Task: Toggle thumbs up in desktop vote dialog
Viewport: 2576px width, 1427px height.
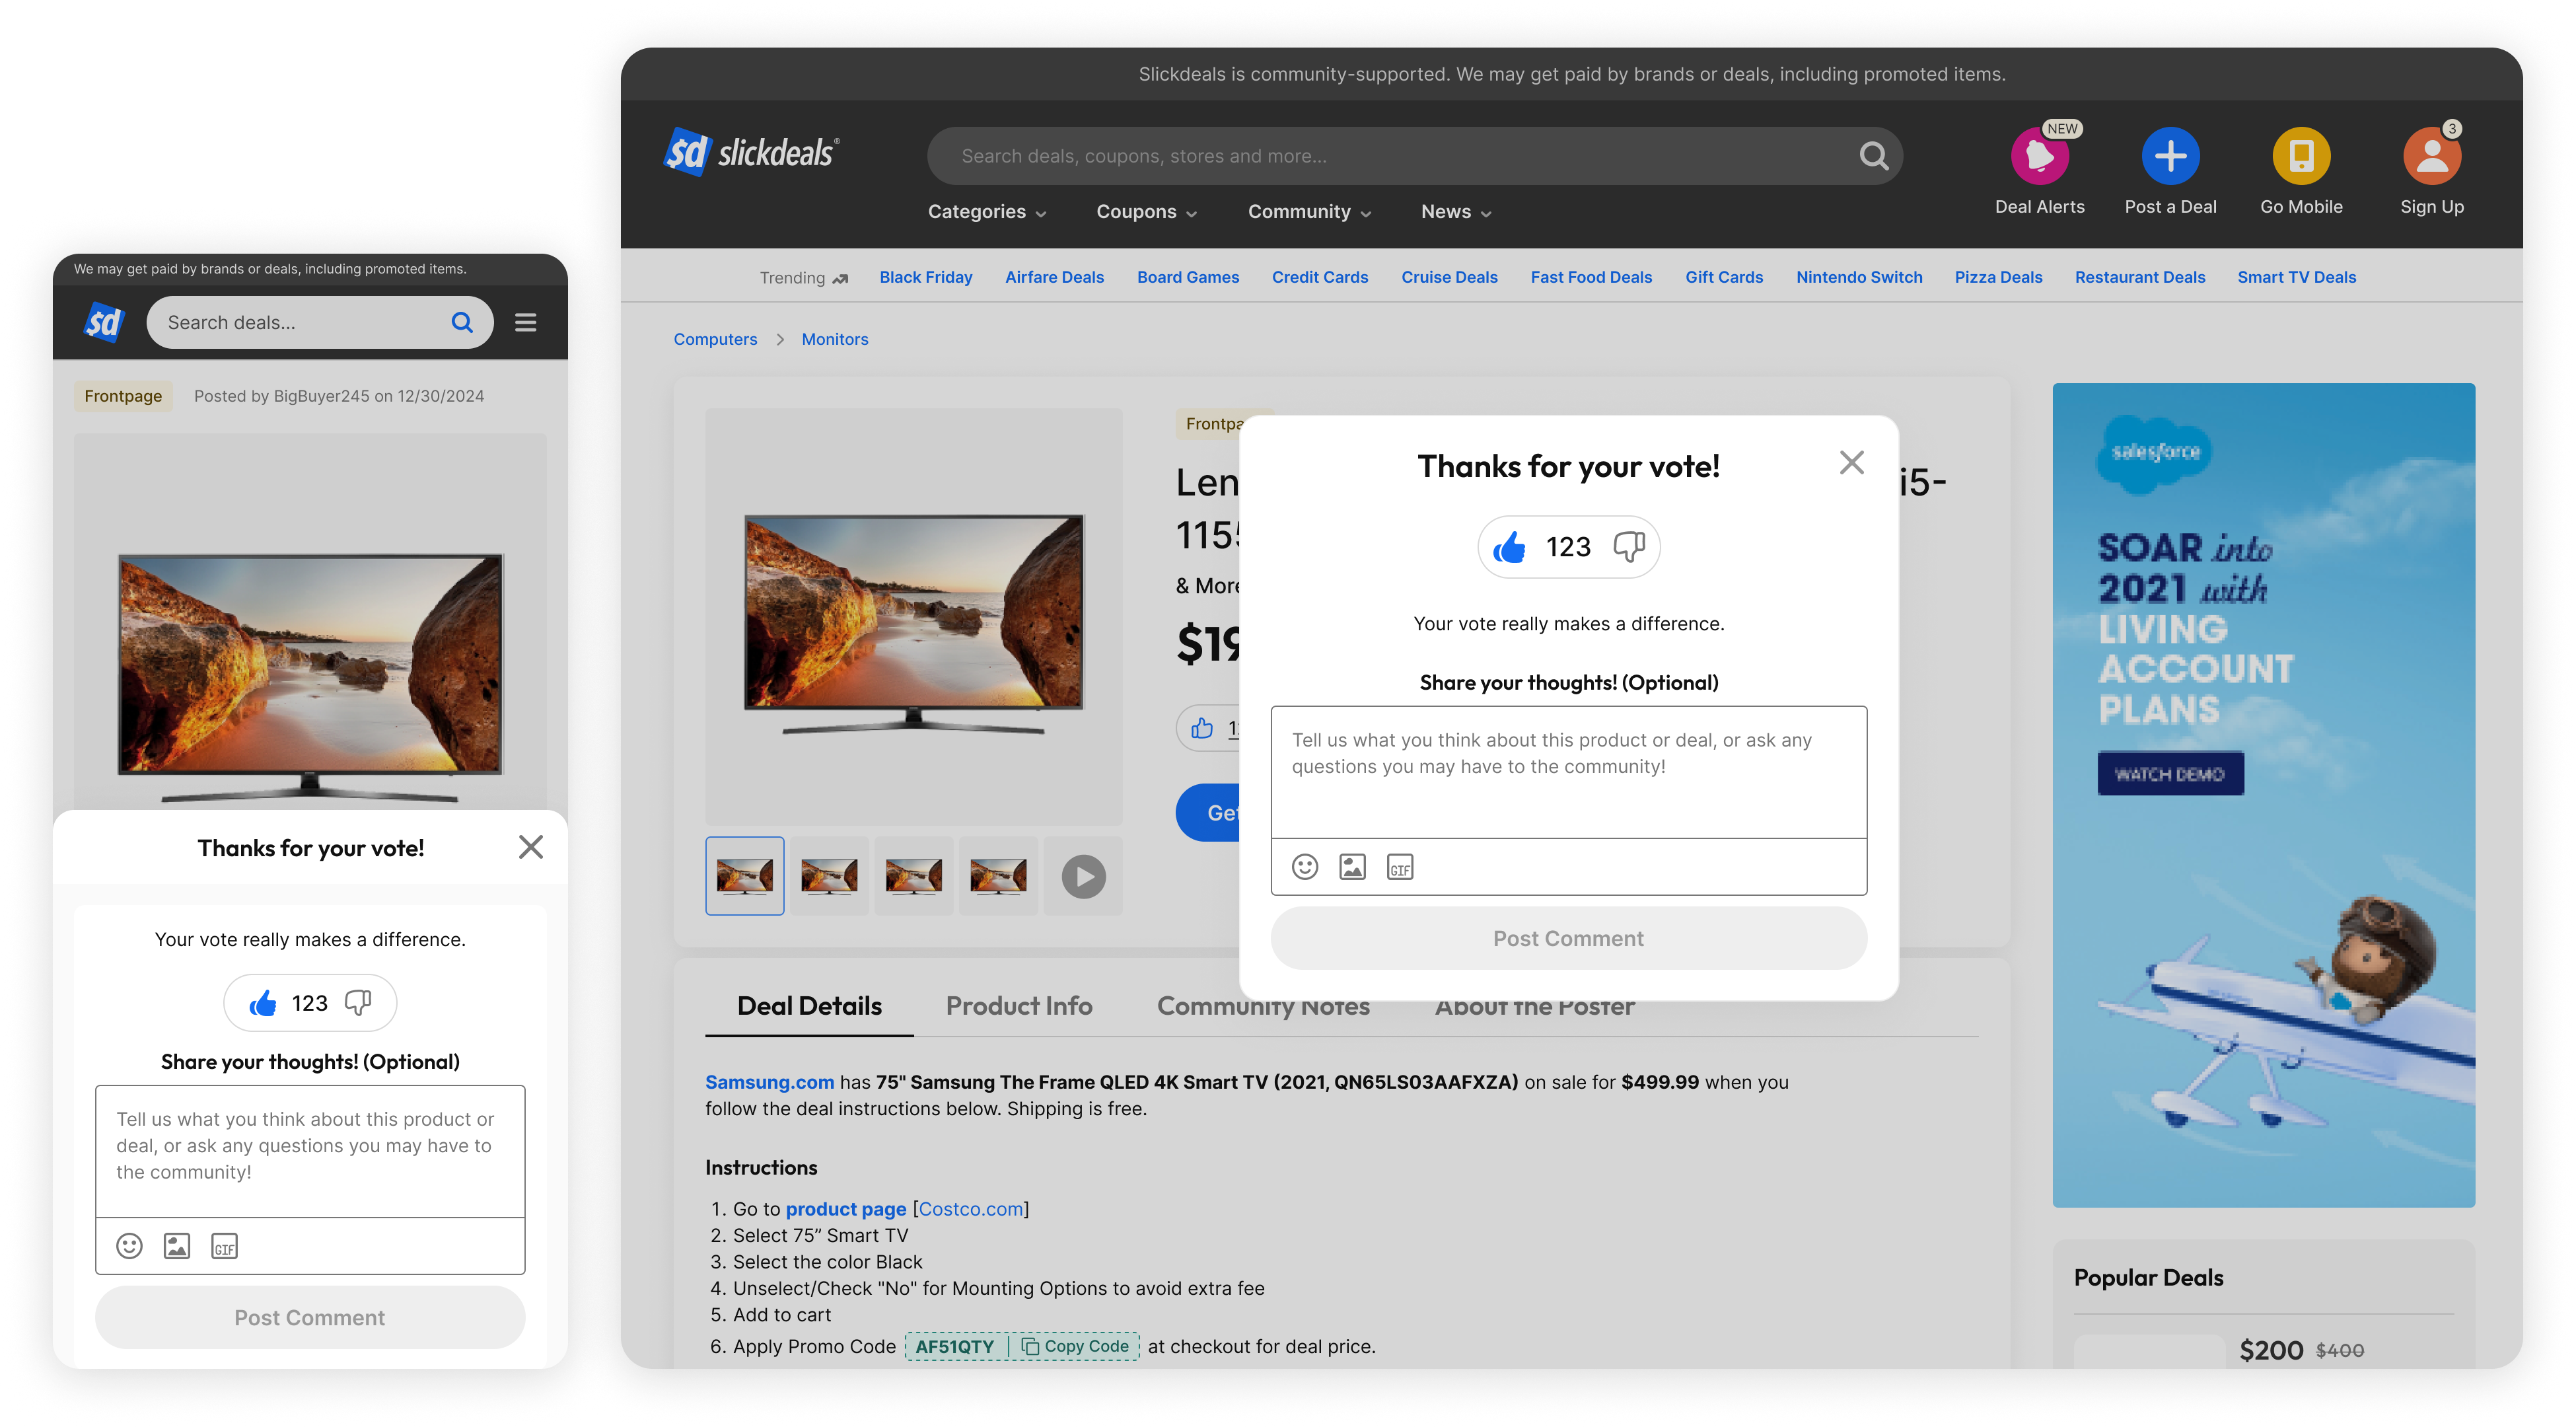Action: [1509, 547]
